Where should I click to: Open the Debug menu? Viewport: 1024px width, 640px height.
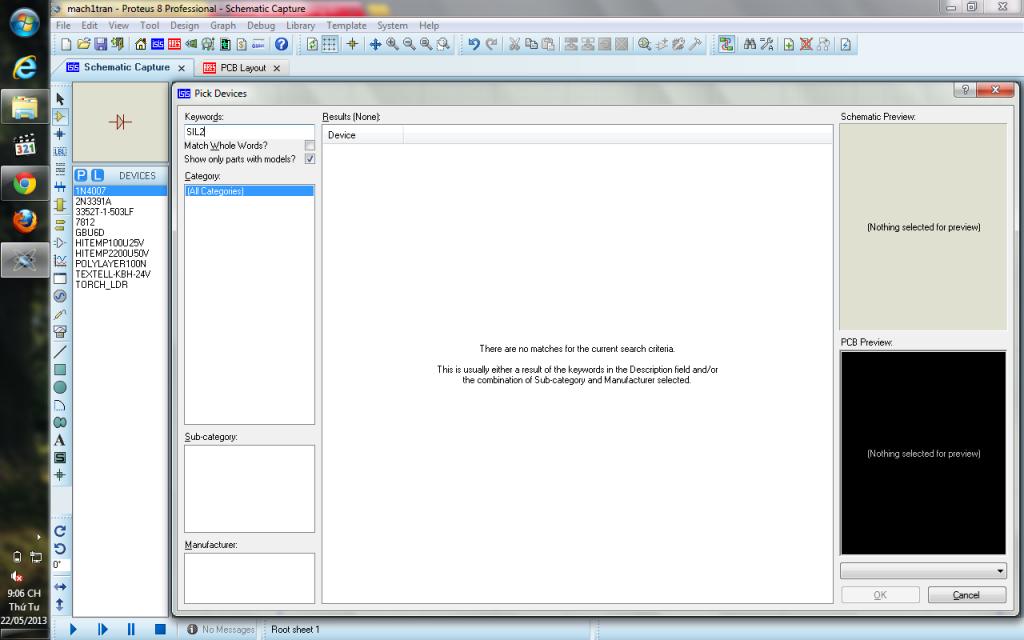coord(261,25)
